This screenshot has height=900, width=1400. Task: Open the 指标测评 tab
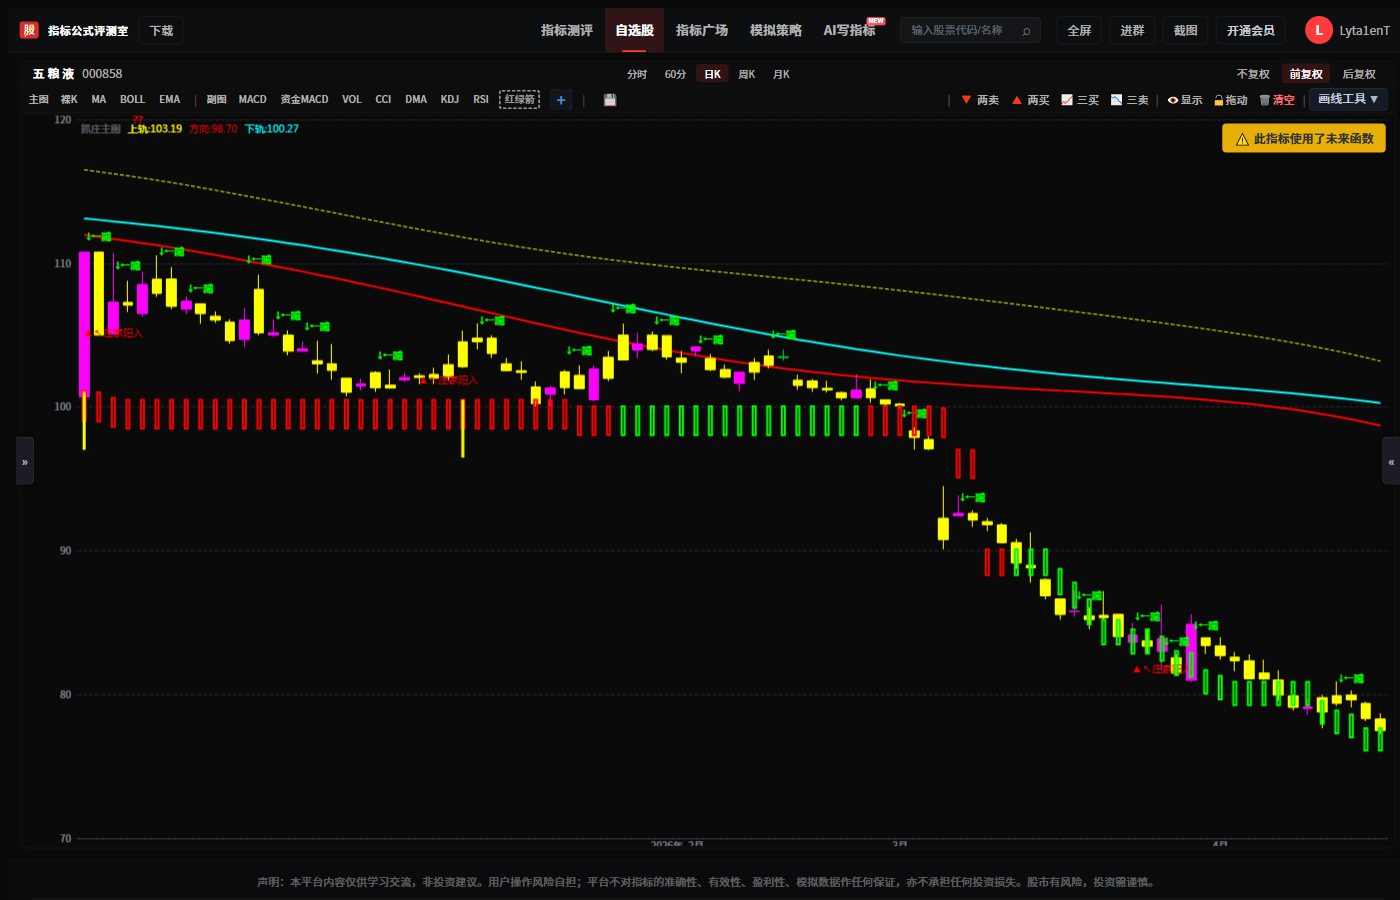click(567, 30)
